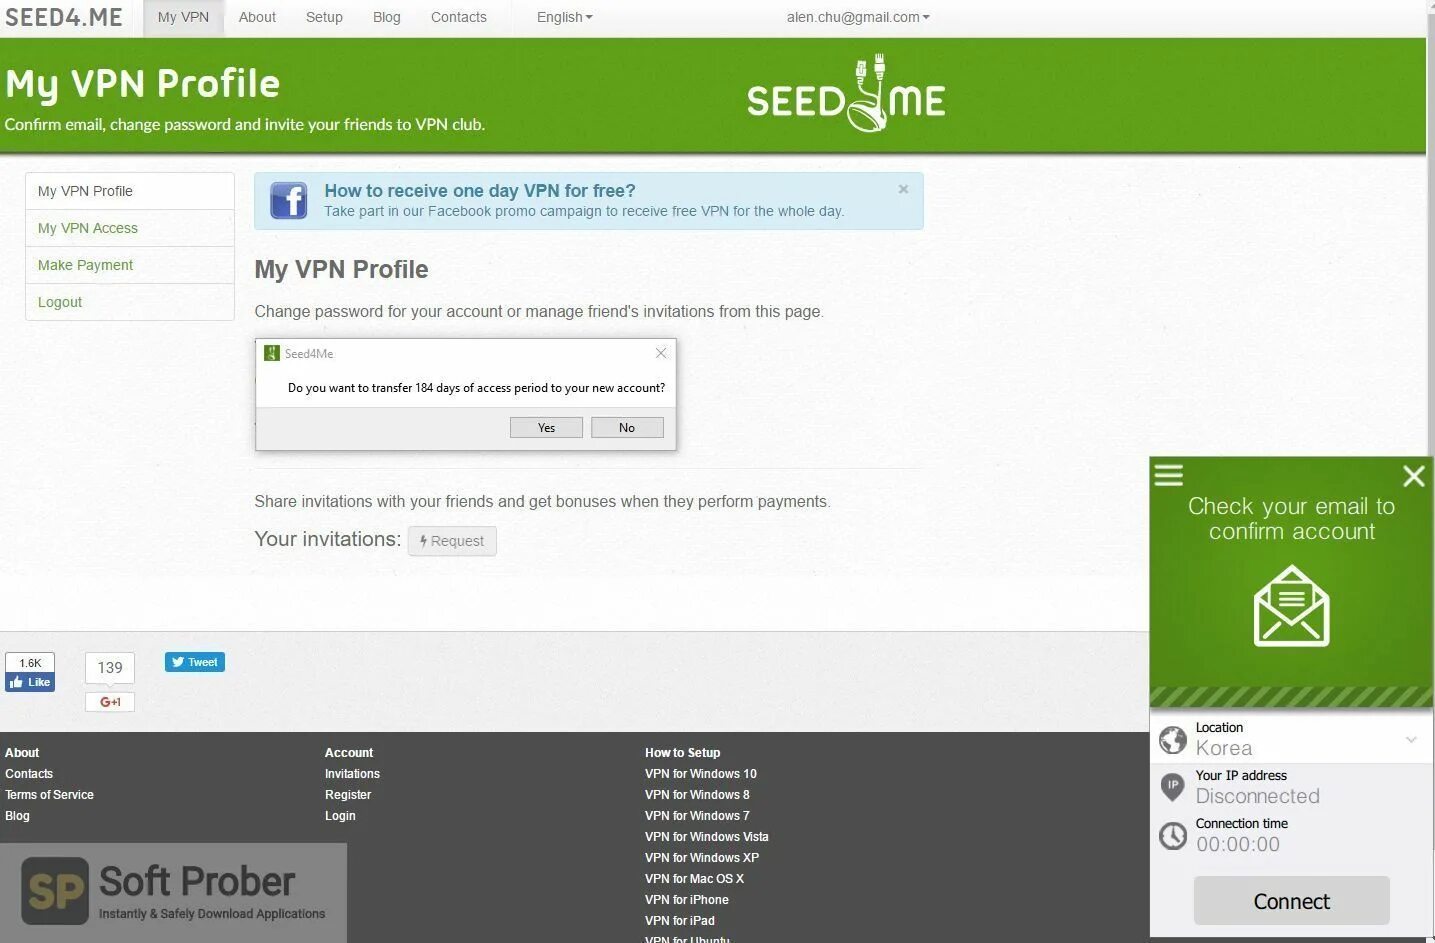Click the Google +1 button
Screen dimensions: 1435x943
point(110,702)
